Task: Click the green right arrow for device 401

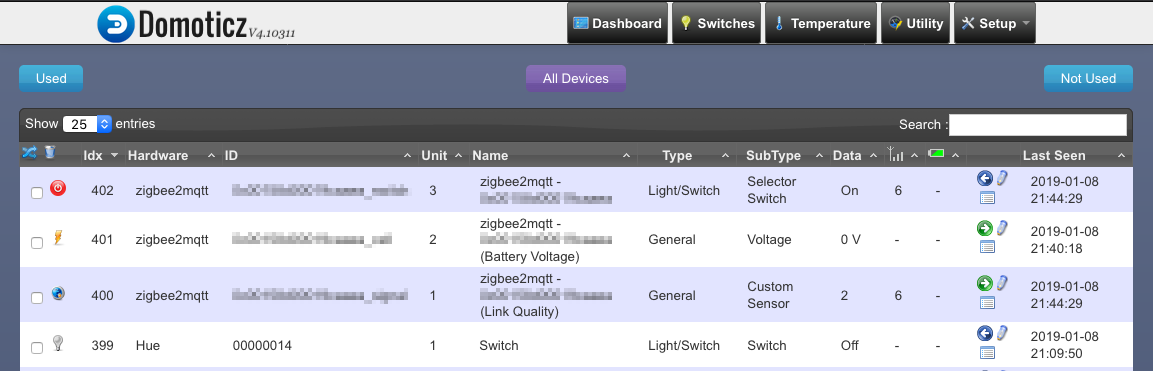Action: 985,228
